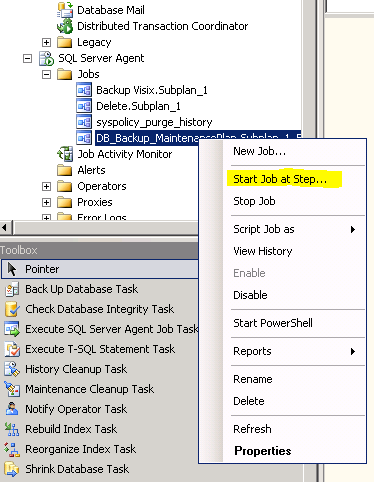Select the syspolicy_purge_history job label
374x482 pixels.
[154, 122]
